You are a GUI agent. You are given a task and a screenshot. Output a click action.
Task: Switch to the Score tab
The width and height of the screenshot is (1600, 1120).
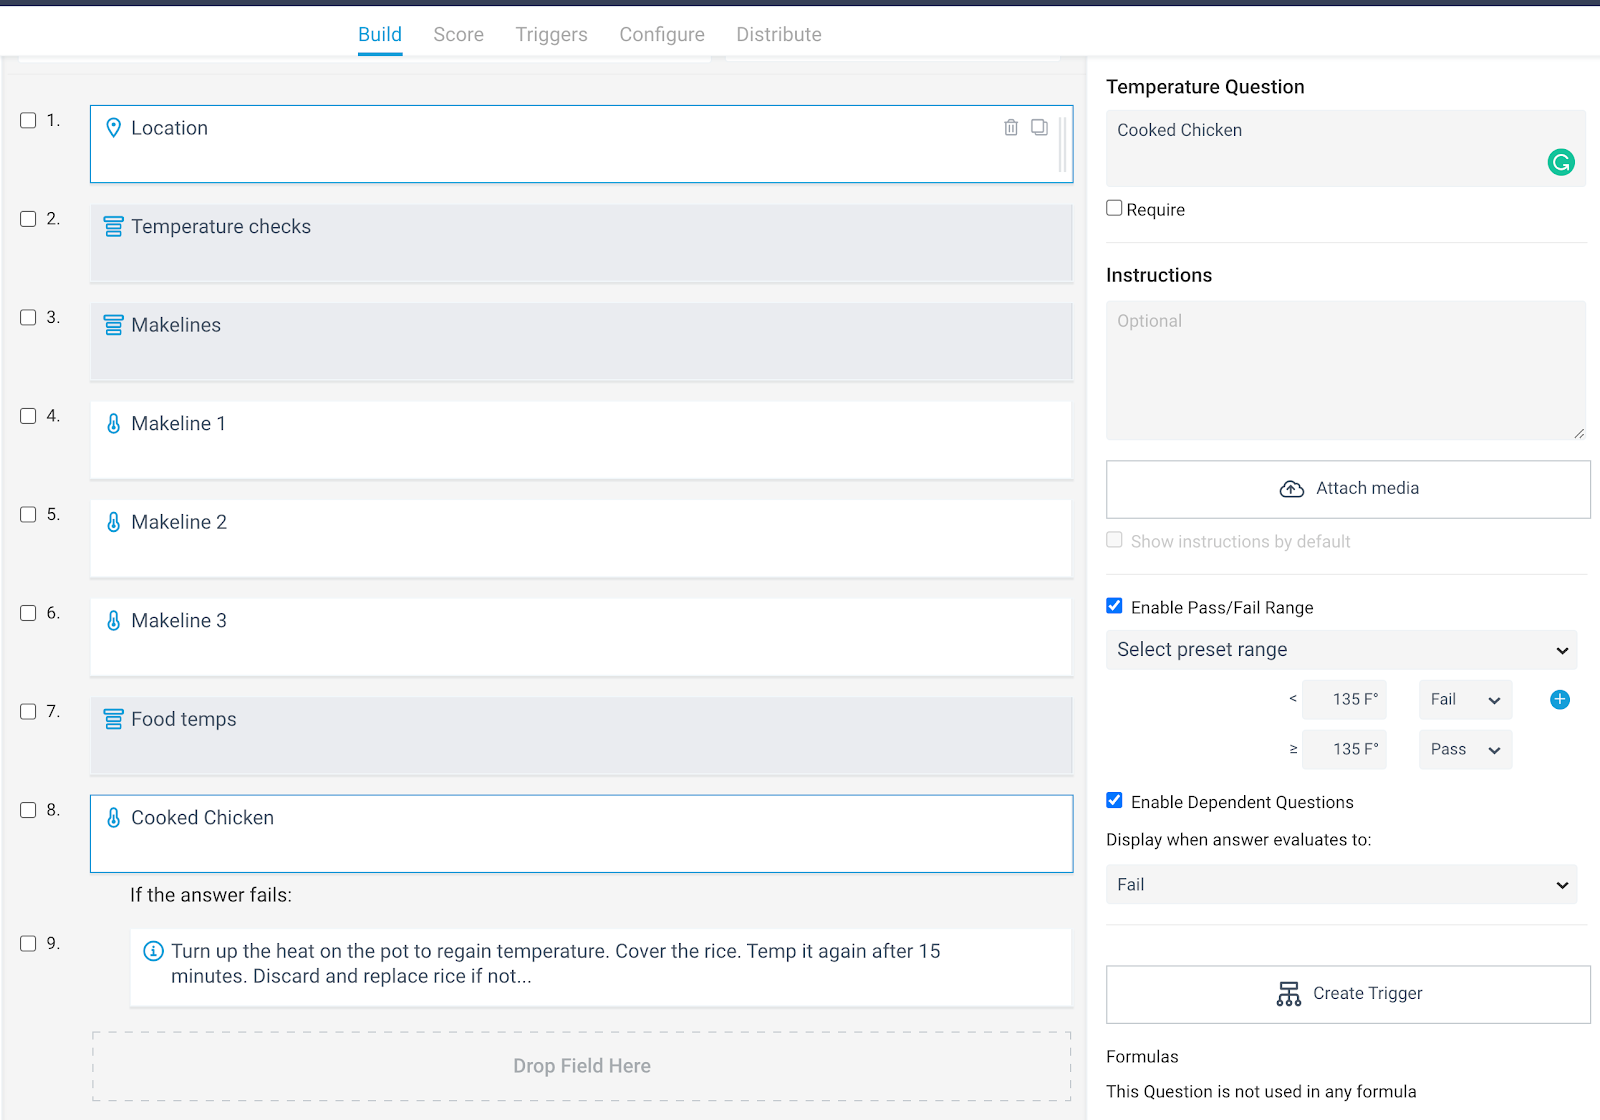[x=459, y=34]
